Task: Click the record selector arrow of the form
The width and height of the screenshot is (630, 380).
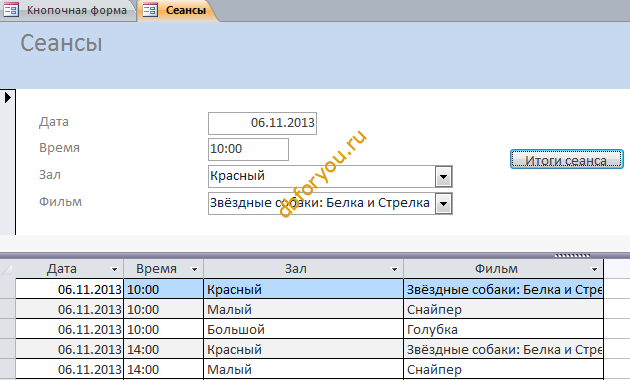Action: click(x=8, y=98)
